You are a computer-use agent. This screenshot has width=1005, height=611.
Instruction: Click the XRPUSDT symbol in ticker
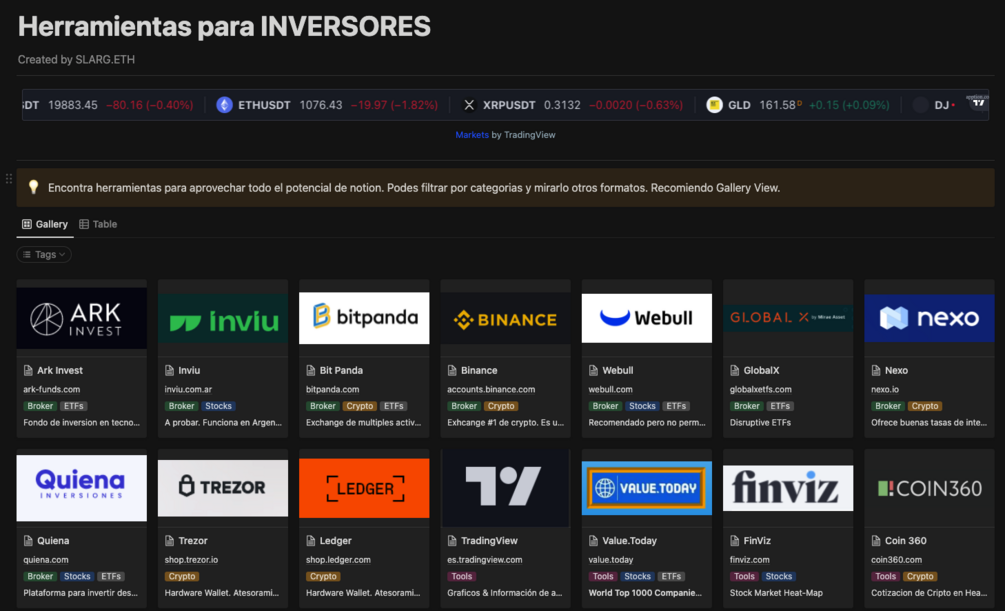click(509, 105)
